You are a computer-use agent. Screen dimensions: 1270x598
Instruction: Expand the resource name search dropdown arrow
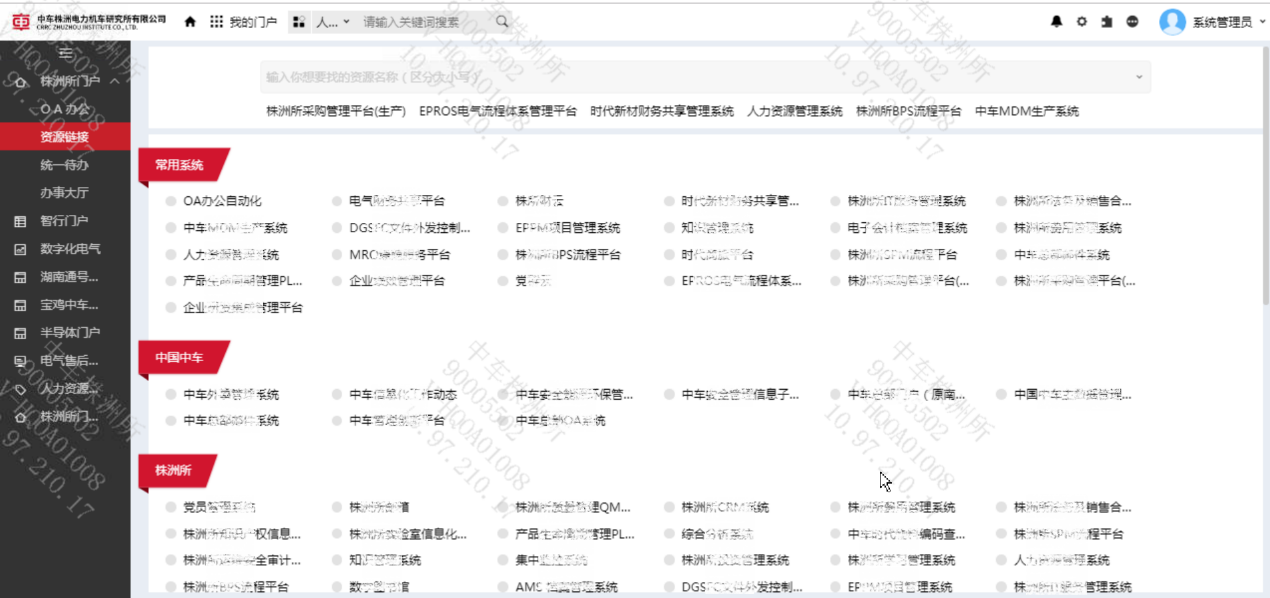click(x=1139, y=77)
